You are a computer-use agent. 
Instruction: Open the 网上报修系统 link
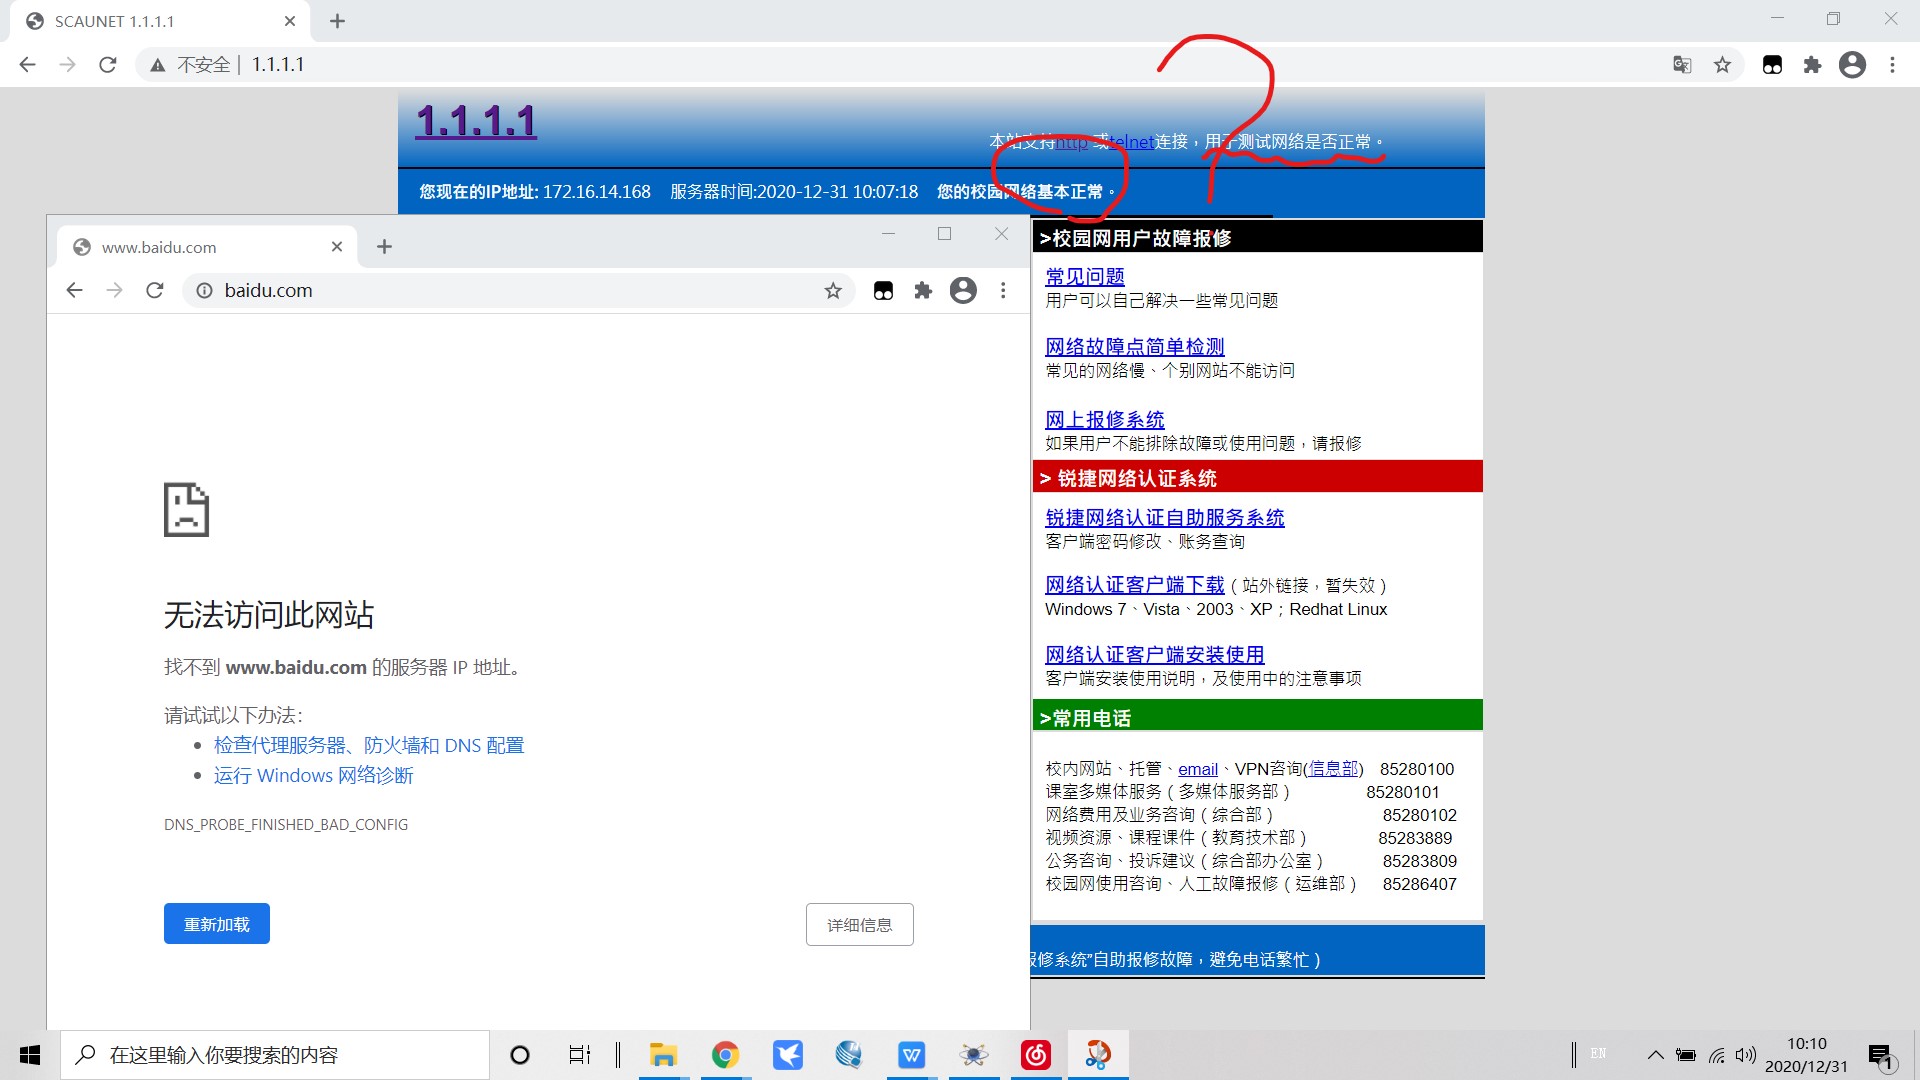[1105, 419]
